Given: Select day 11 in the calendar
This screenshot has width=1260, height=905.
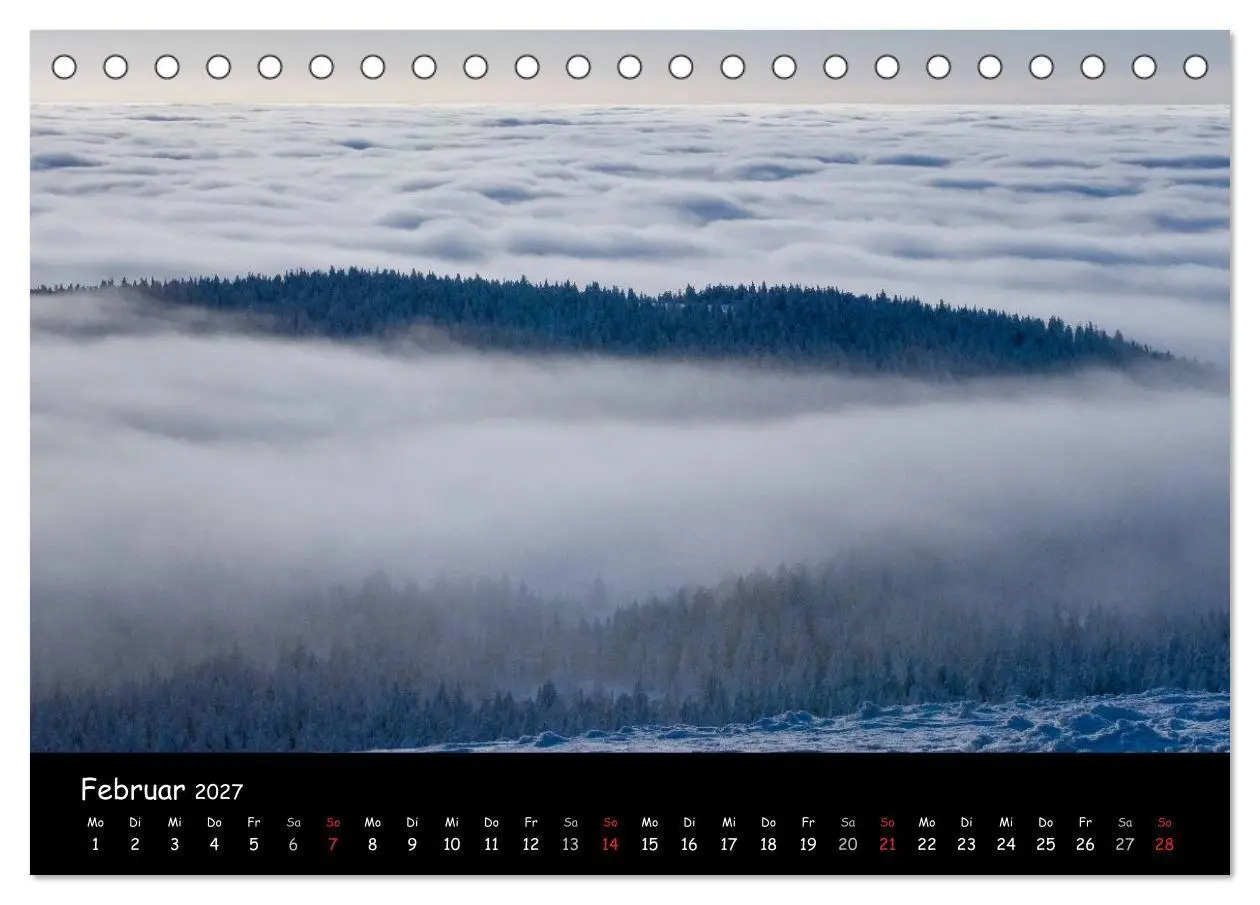Looking at the screenshot, I should tap(491, 844).
